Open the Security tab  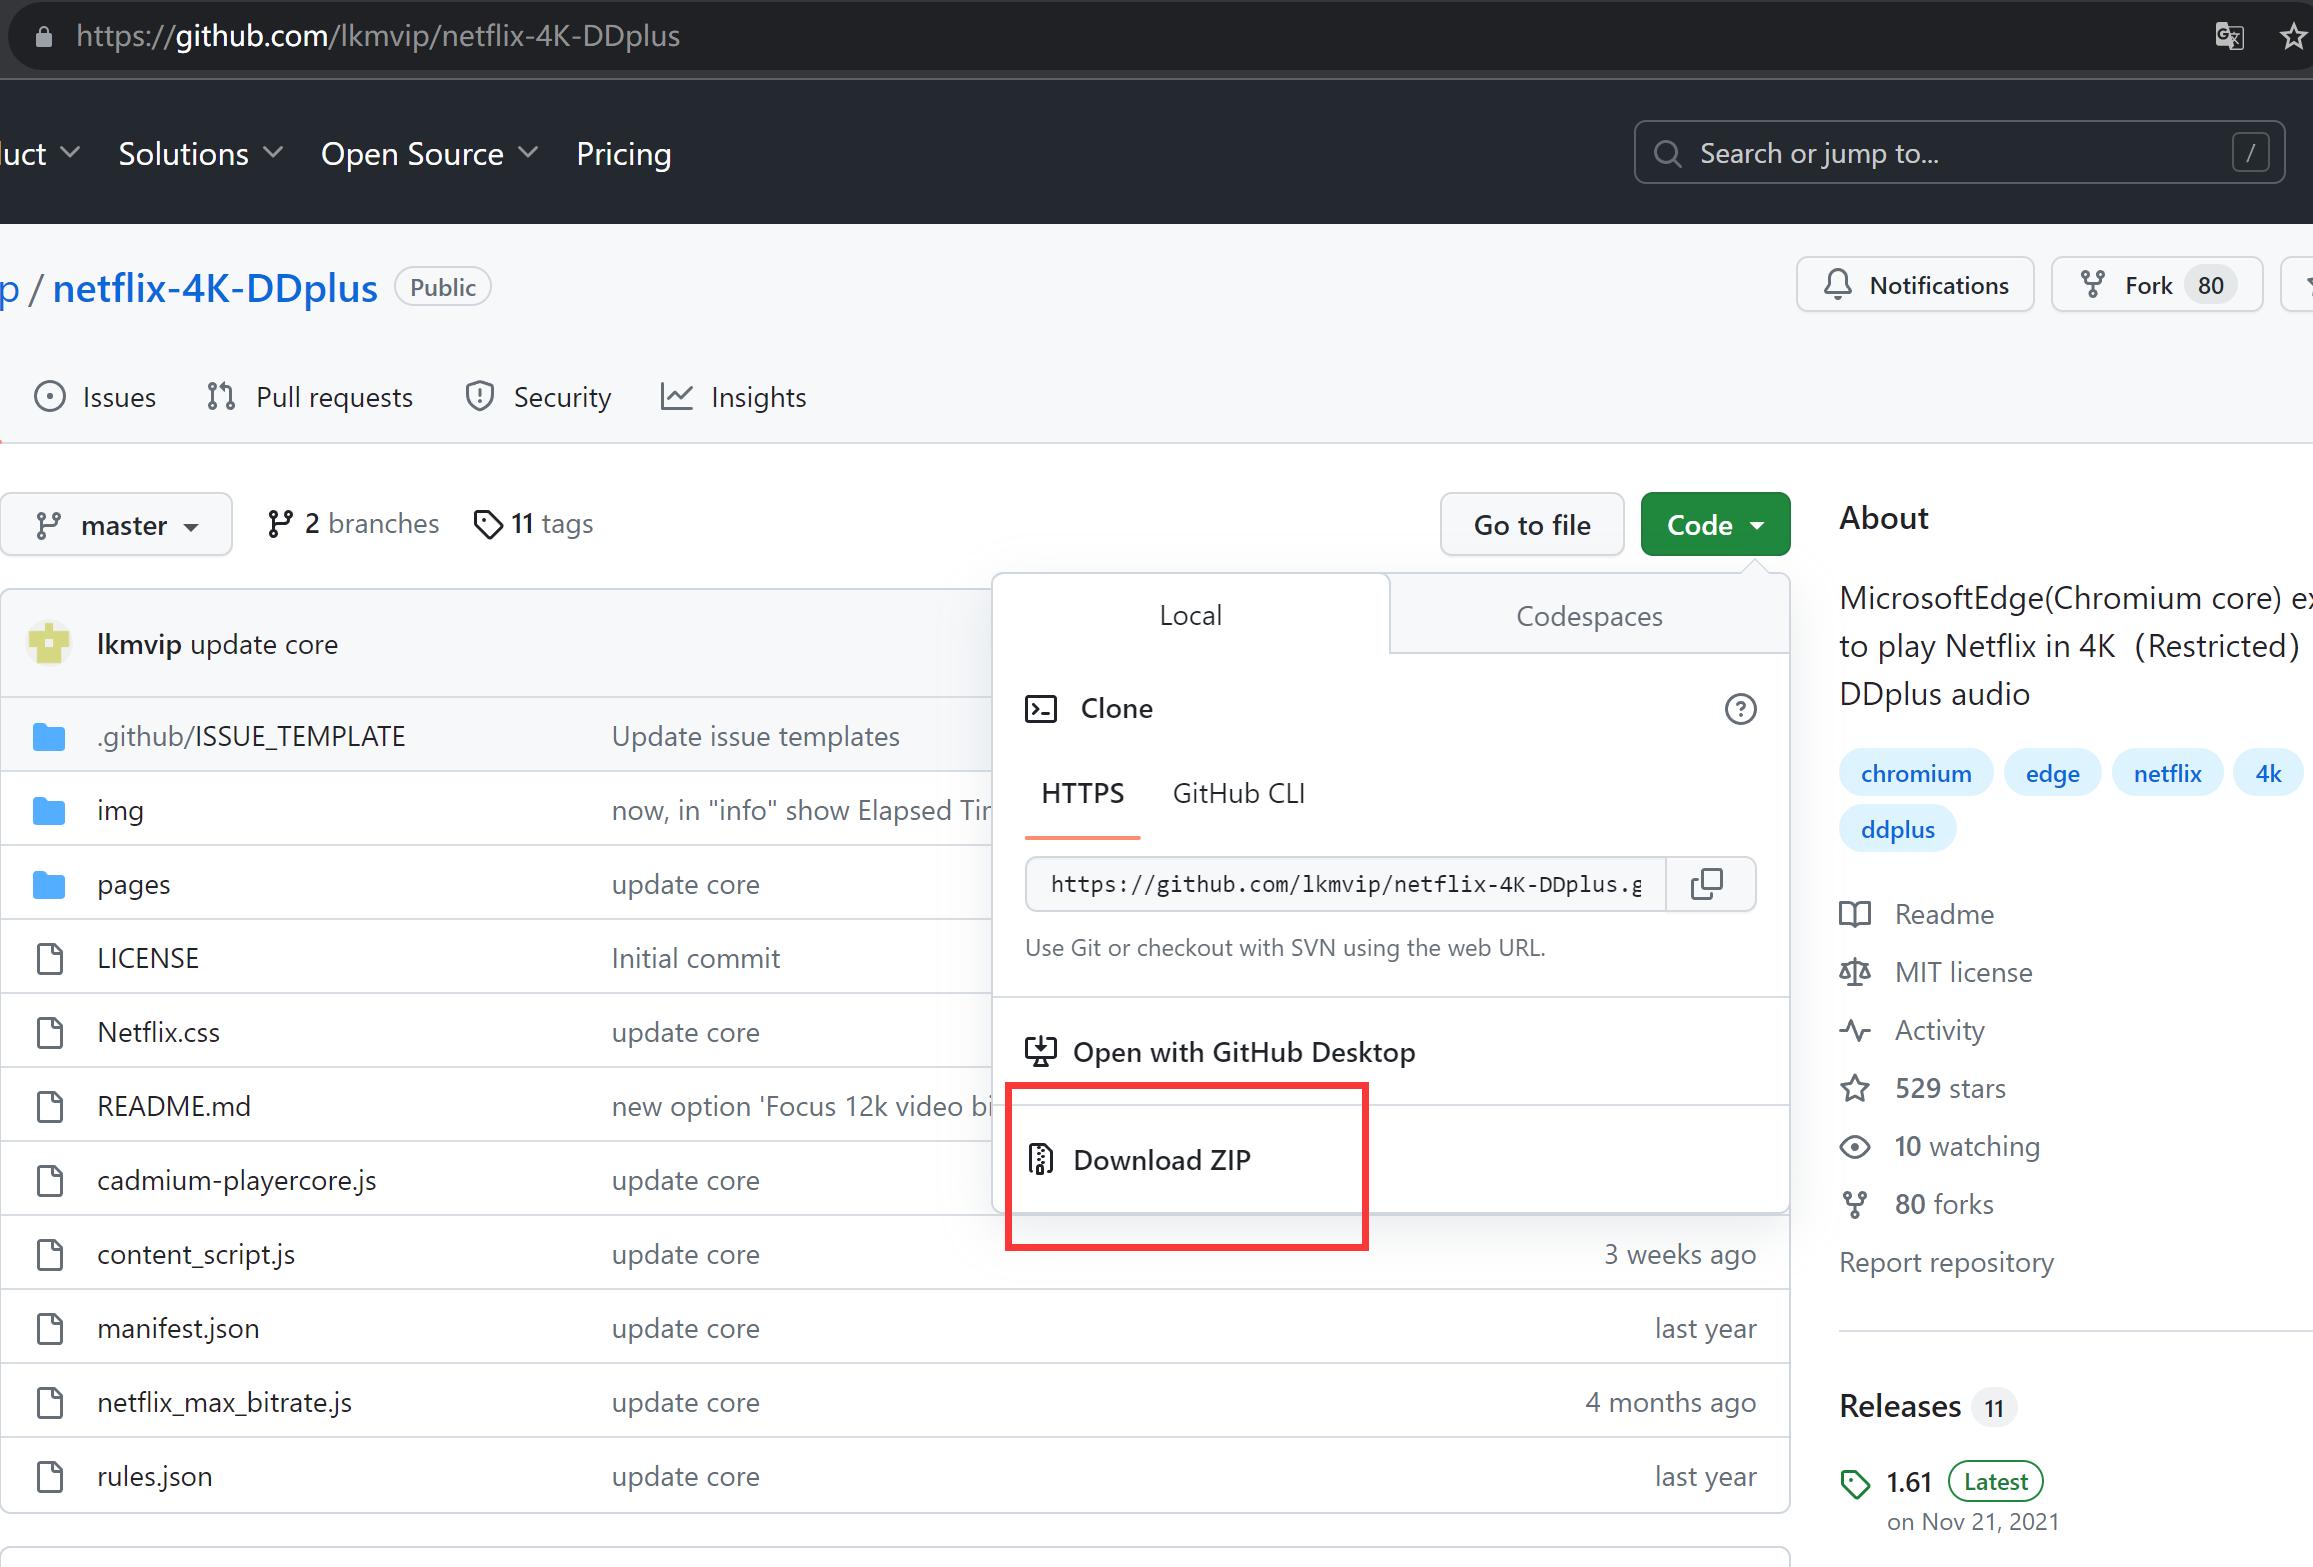tap(538, 398)
